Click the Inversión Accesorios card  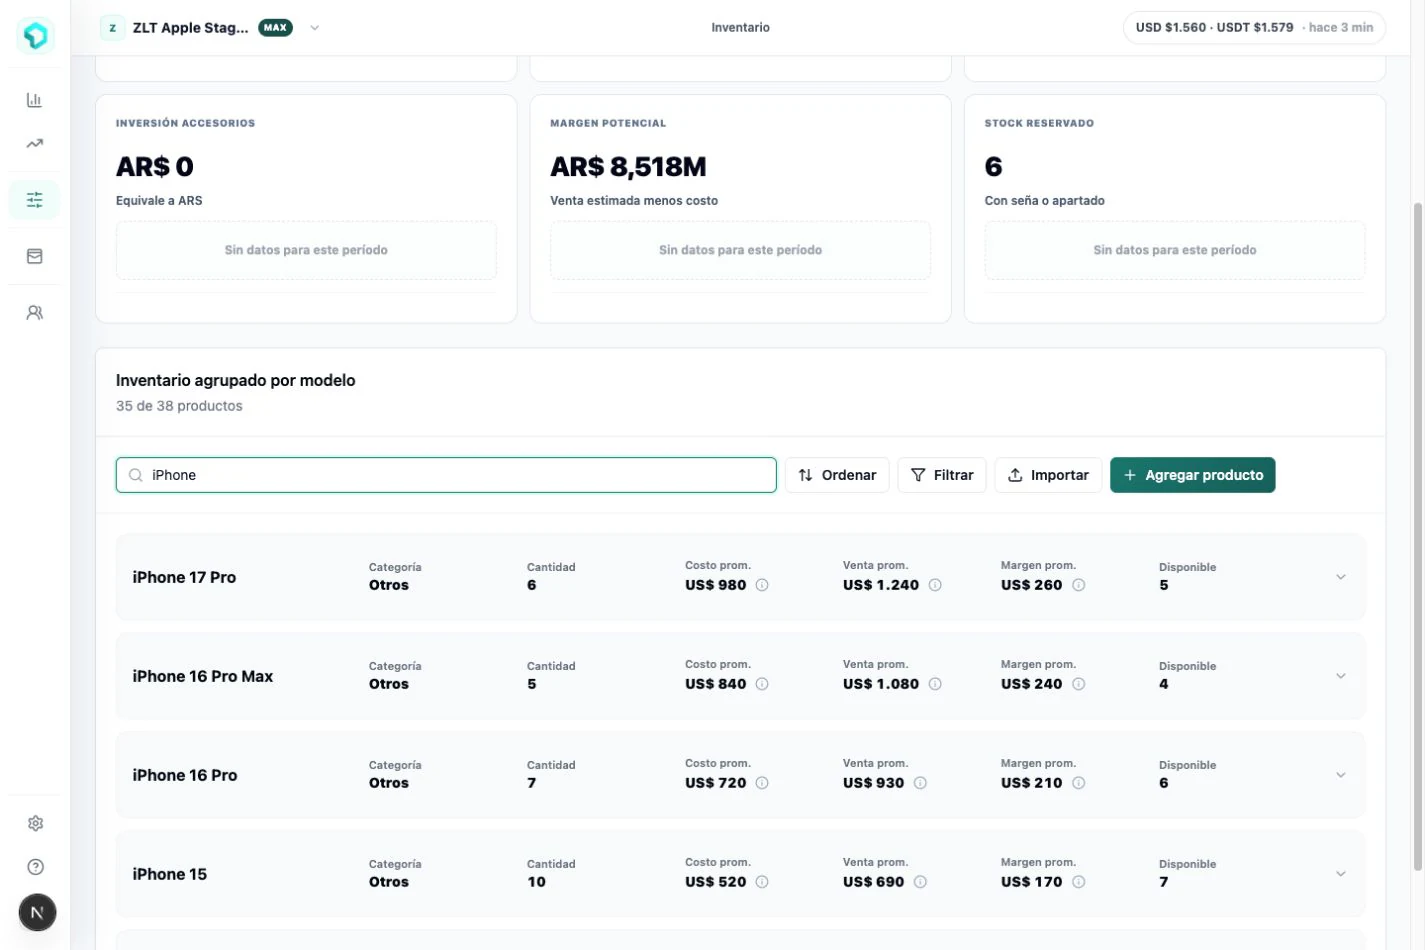coord(306,209)
